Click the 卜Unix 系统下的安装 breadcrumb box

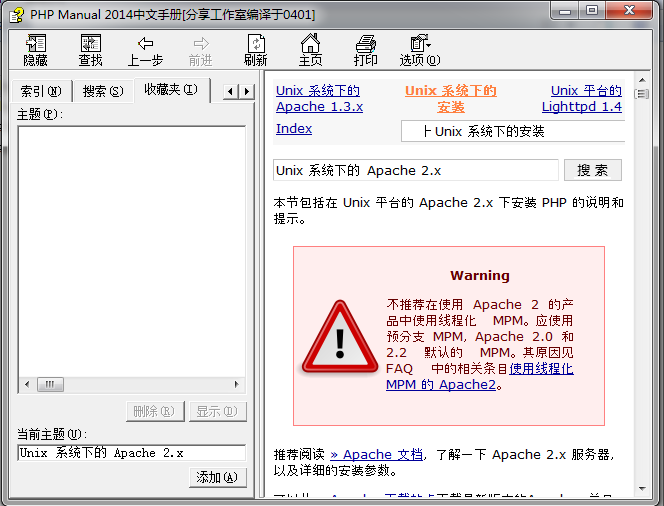tap(513, 131)
